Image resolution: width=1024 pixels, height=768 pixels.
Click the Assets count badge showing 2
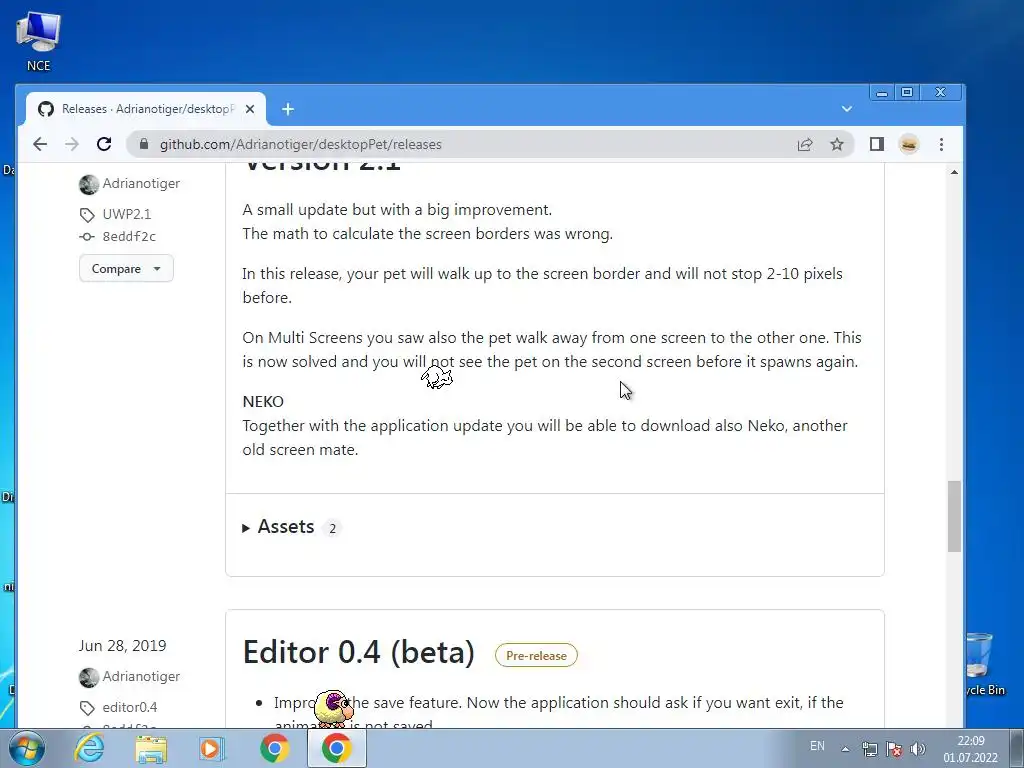coord(332,528)
